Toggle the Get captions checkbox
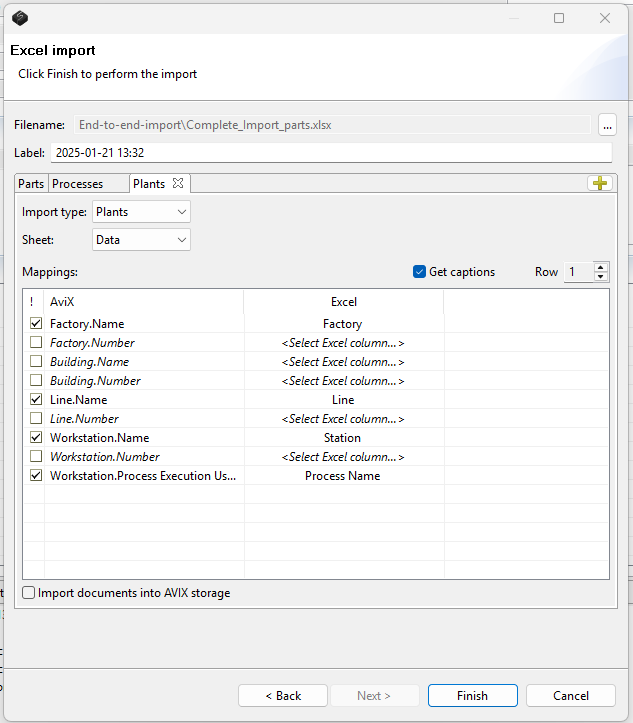This screenshot has height=723, width=633. tap(420, 272)
